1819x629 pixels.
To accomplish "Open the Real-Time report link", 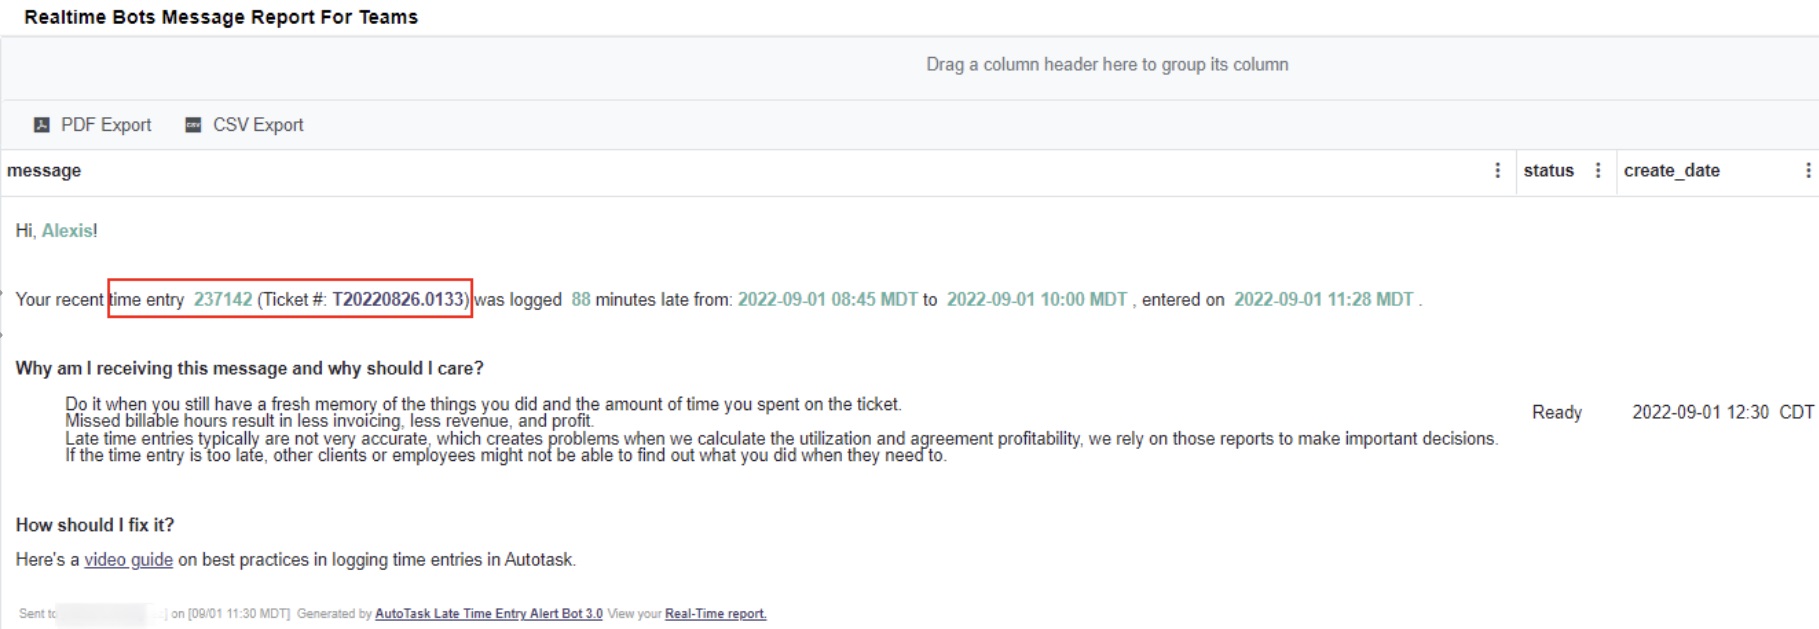I will pyautogui.click(x=715, y=614).
